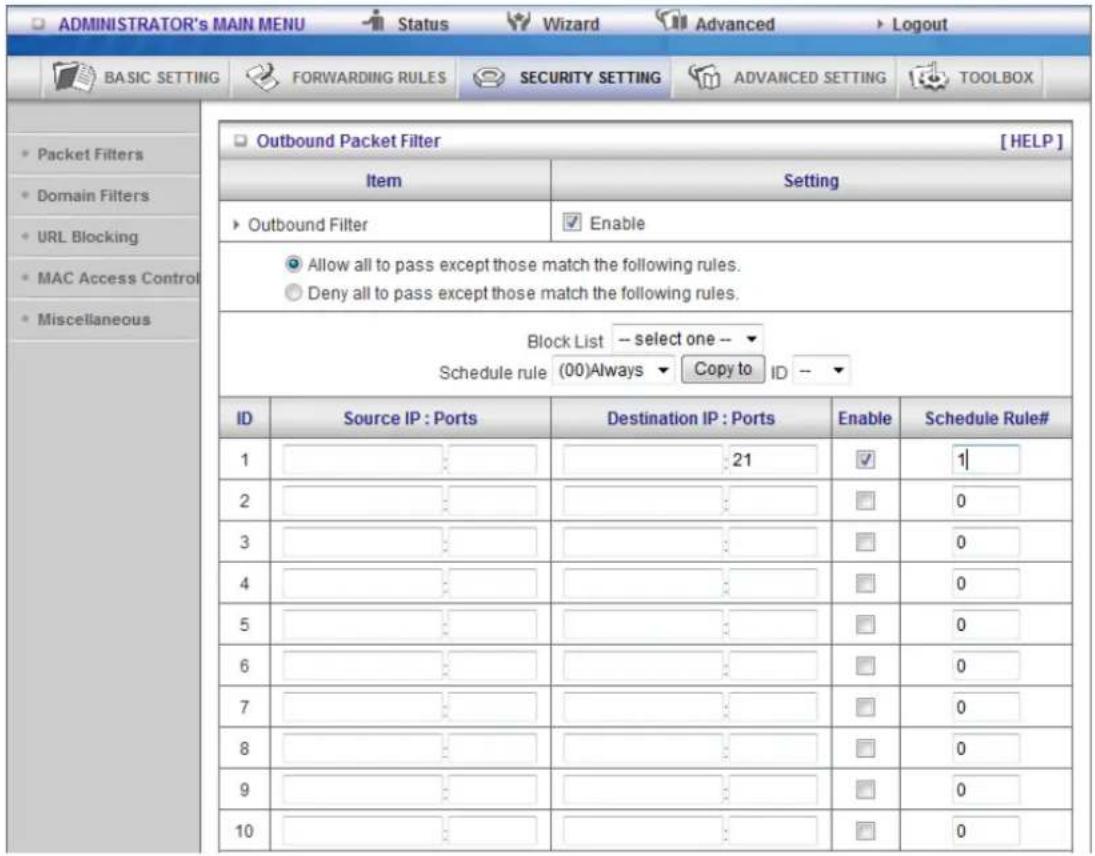Click the square icon beside Outbound Packet Filter title
1095x856 pixels.
coord(240,141)
